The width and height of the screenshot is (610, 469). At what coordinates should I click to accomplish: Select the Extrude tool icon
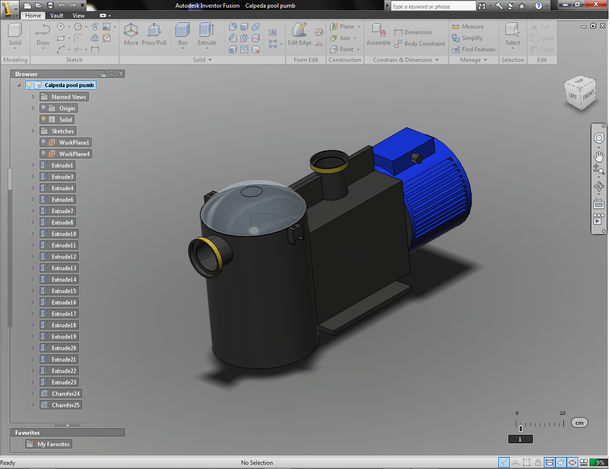point(207,30)
